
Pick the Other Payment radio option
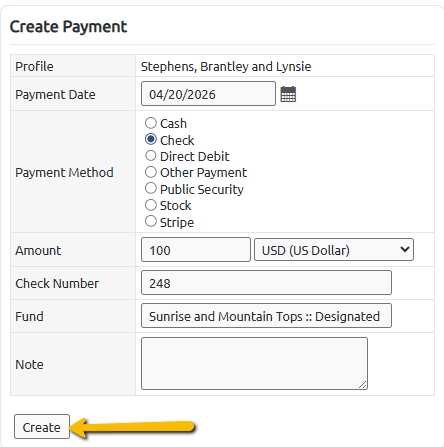pyautogui.click(x=151, y=172)
